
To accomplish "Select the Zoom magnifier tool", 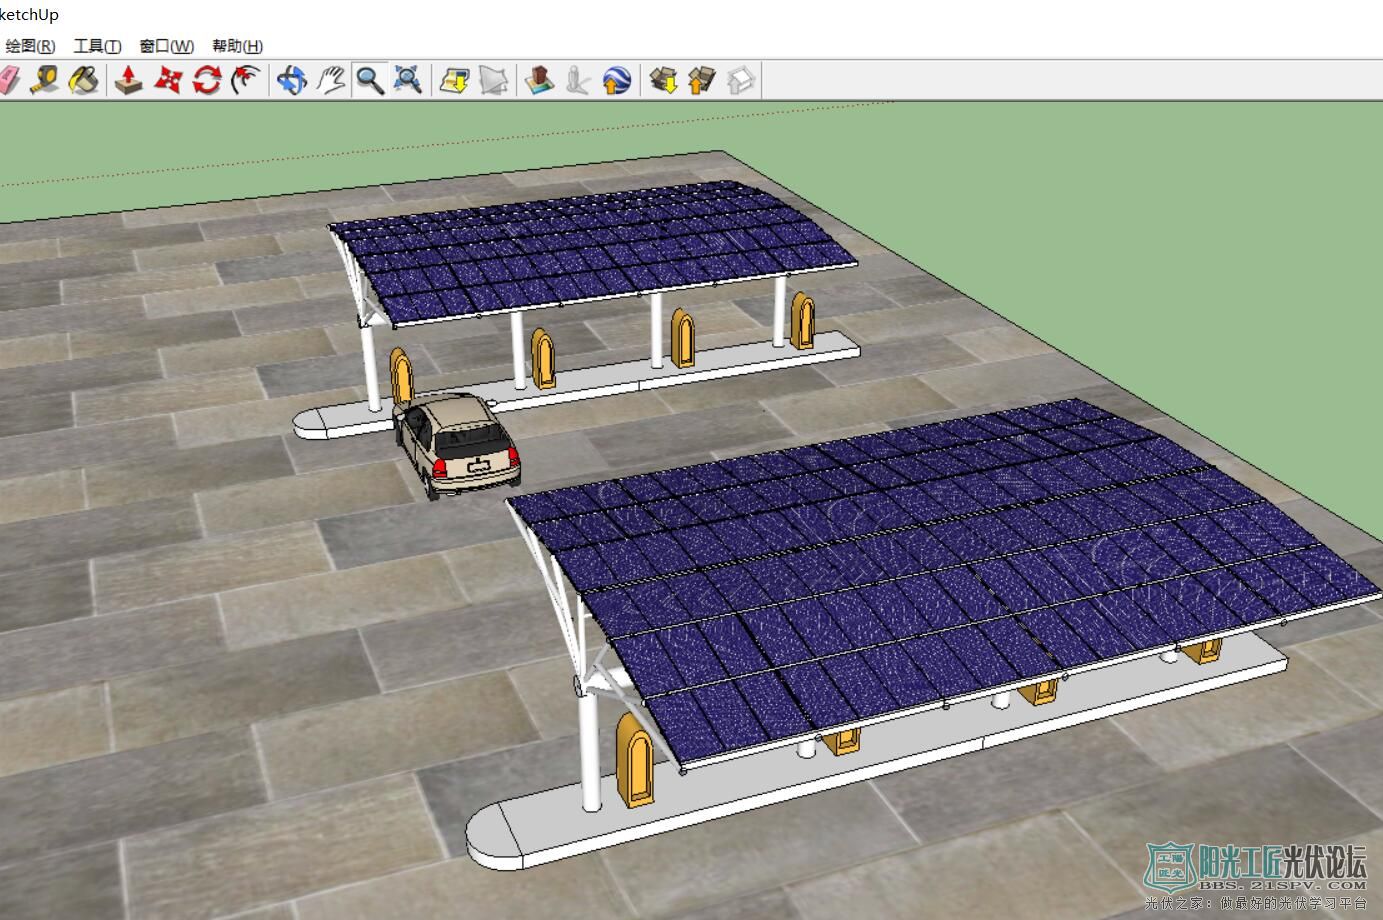I will (370, 80).
